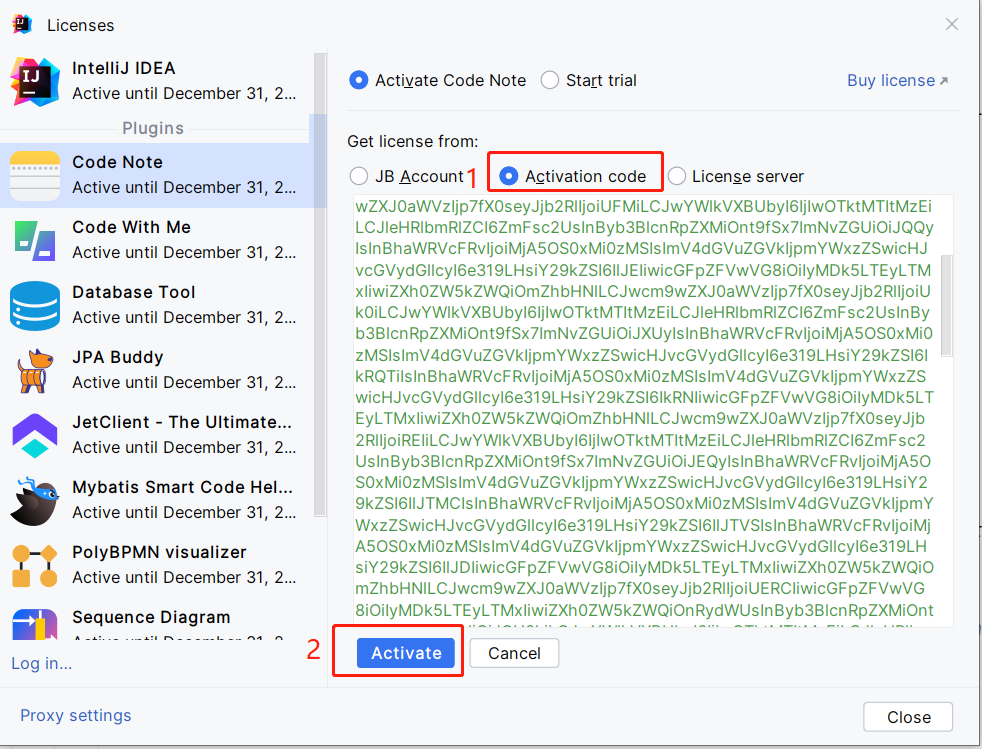Select the Code Note plugin name
This screenshot has width=982, height=749.
click(x=117, y=162)
